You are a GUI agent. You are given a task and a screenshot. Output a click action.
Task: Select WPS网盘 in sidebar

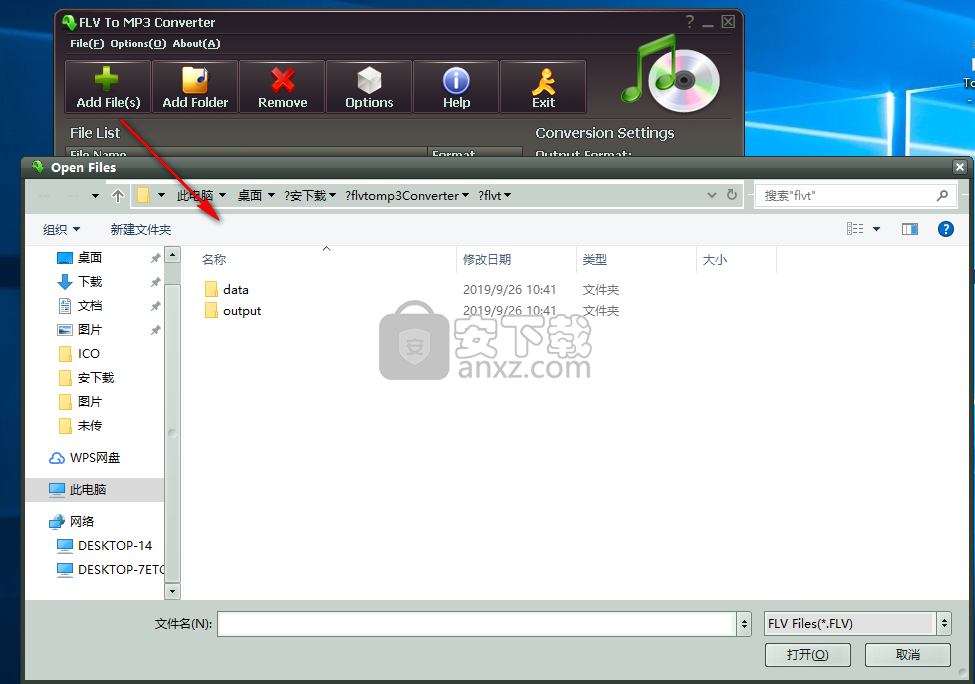pos(95,458)
